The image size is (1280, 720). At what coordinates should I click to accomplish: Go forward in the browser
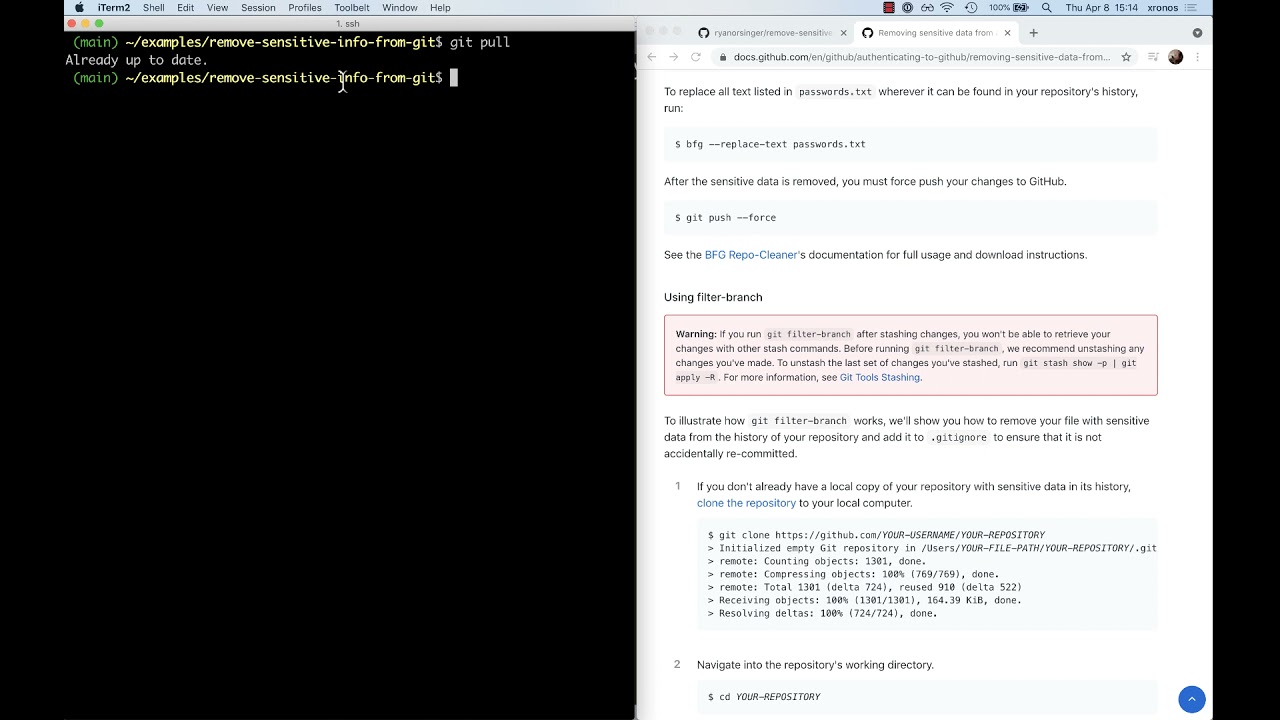[x=673, y=57]
